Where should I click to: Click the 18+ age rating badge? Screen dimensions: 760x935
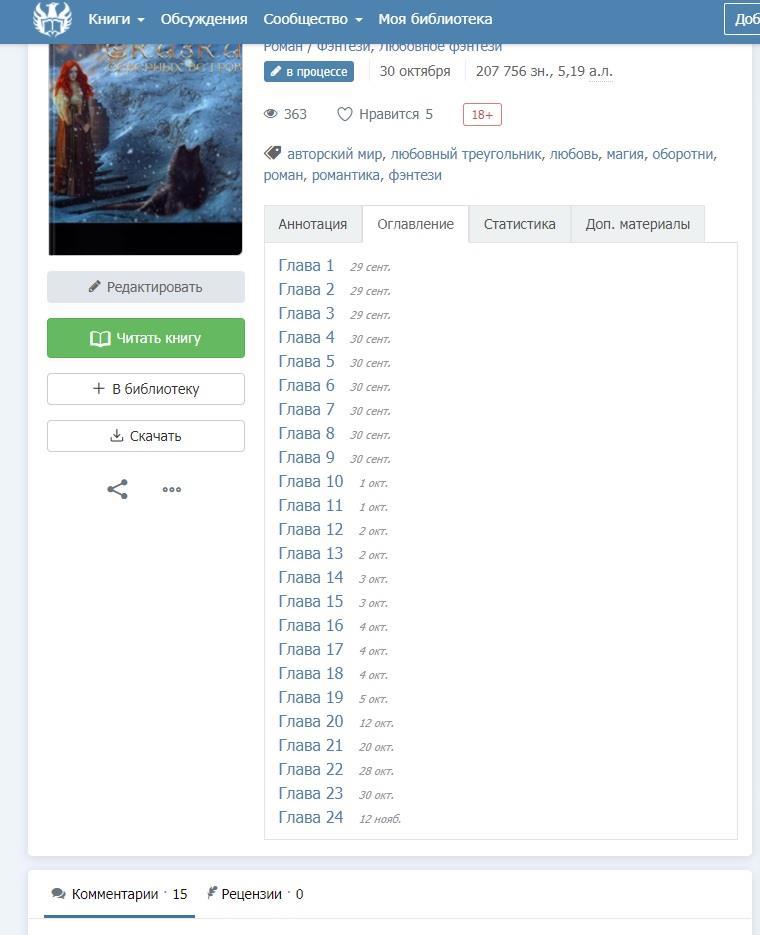482,114
